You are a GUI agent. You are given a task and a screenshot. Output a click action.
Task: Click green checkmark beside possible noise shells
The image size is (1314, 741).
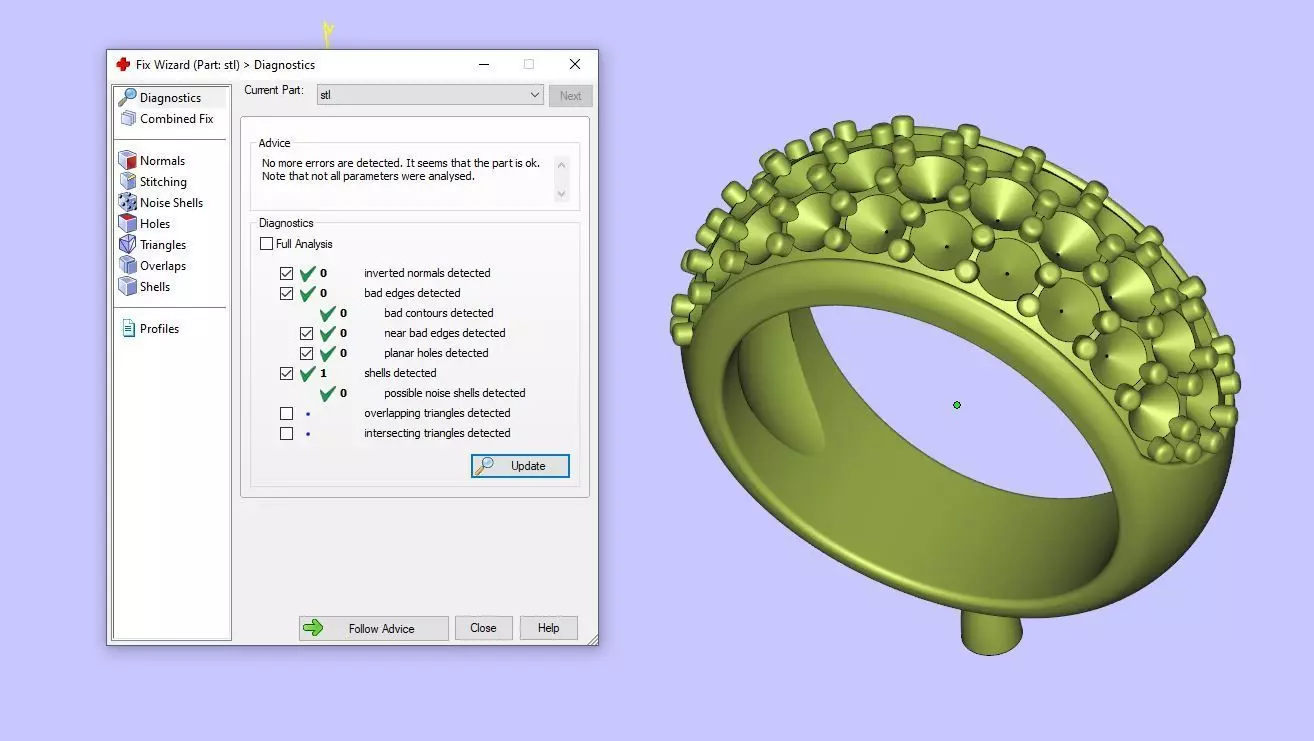point(328,393)
